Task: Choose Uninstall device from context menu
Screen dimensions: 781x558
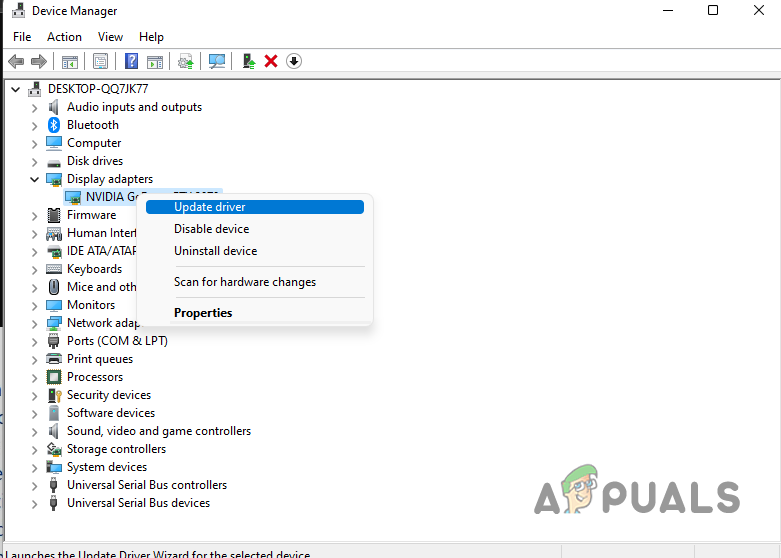Action: (x=255, y=251)
